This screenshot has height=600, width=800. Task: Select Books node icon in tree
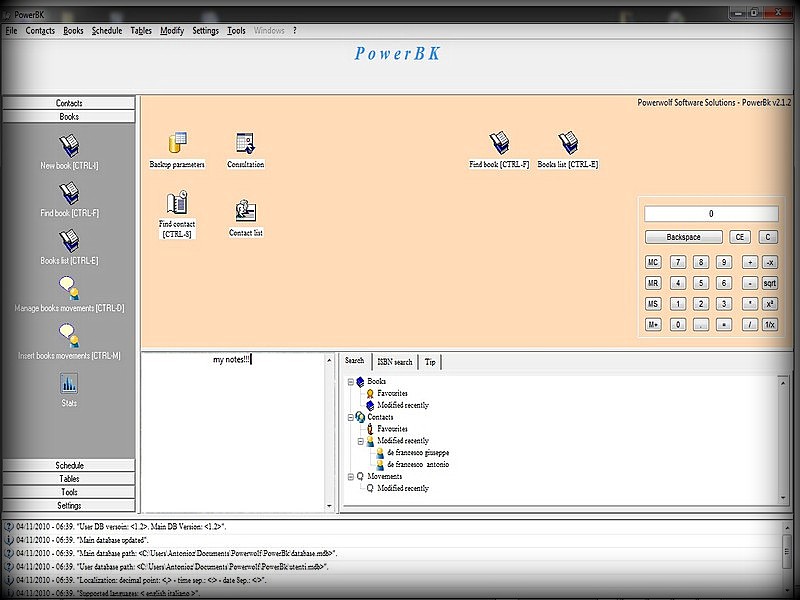[x=360, y=381]
